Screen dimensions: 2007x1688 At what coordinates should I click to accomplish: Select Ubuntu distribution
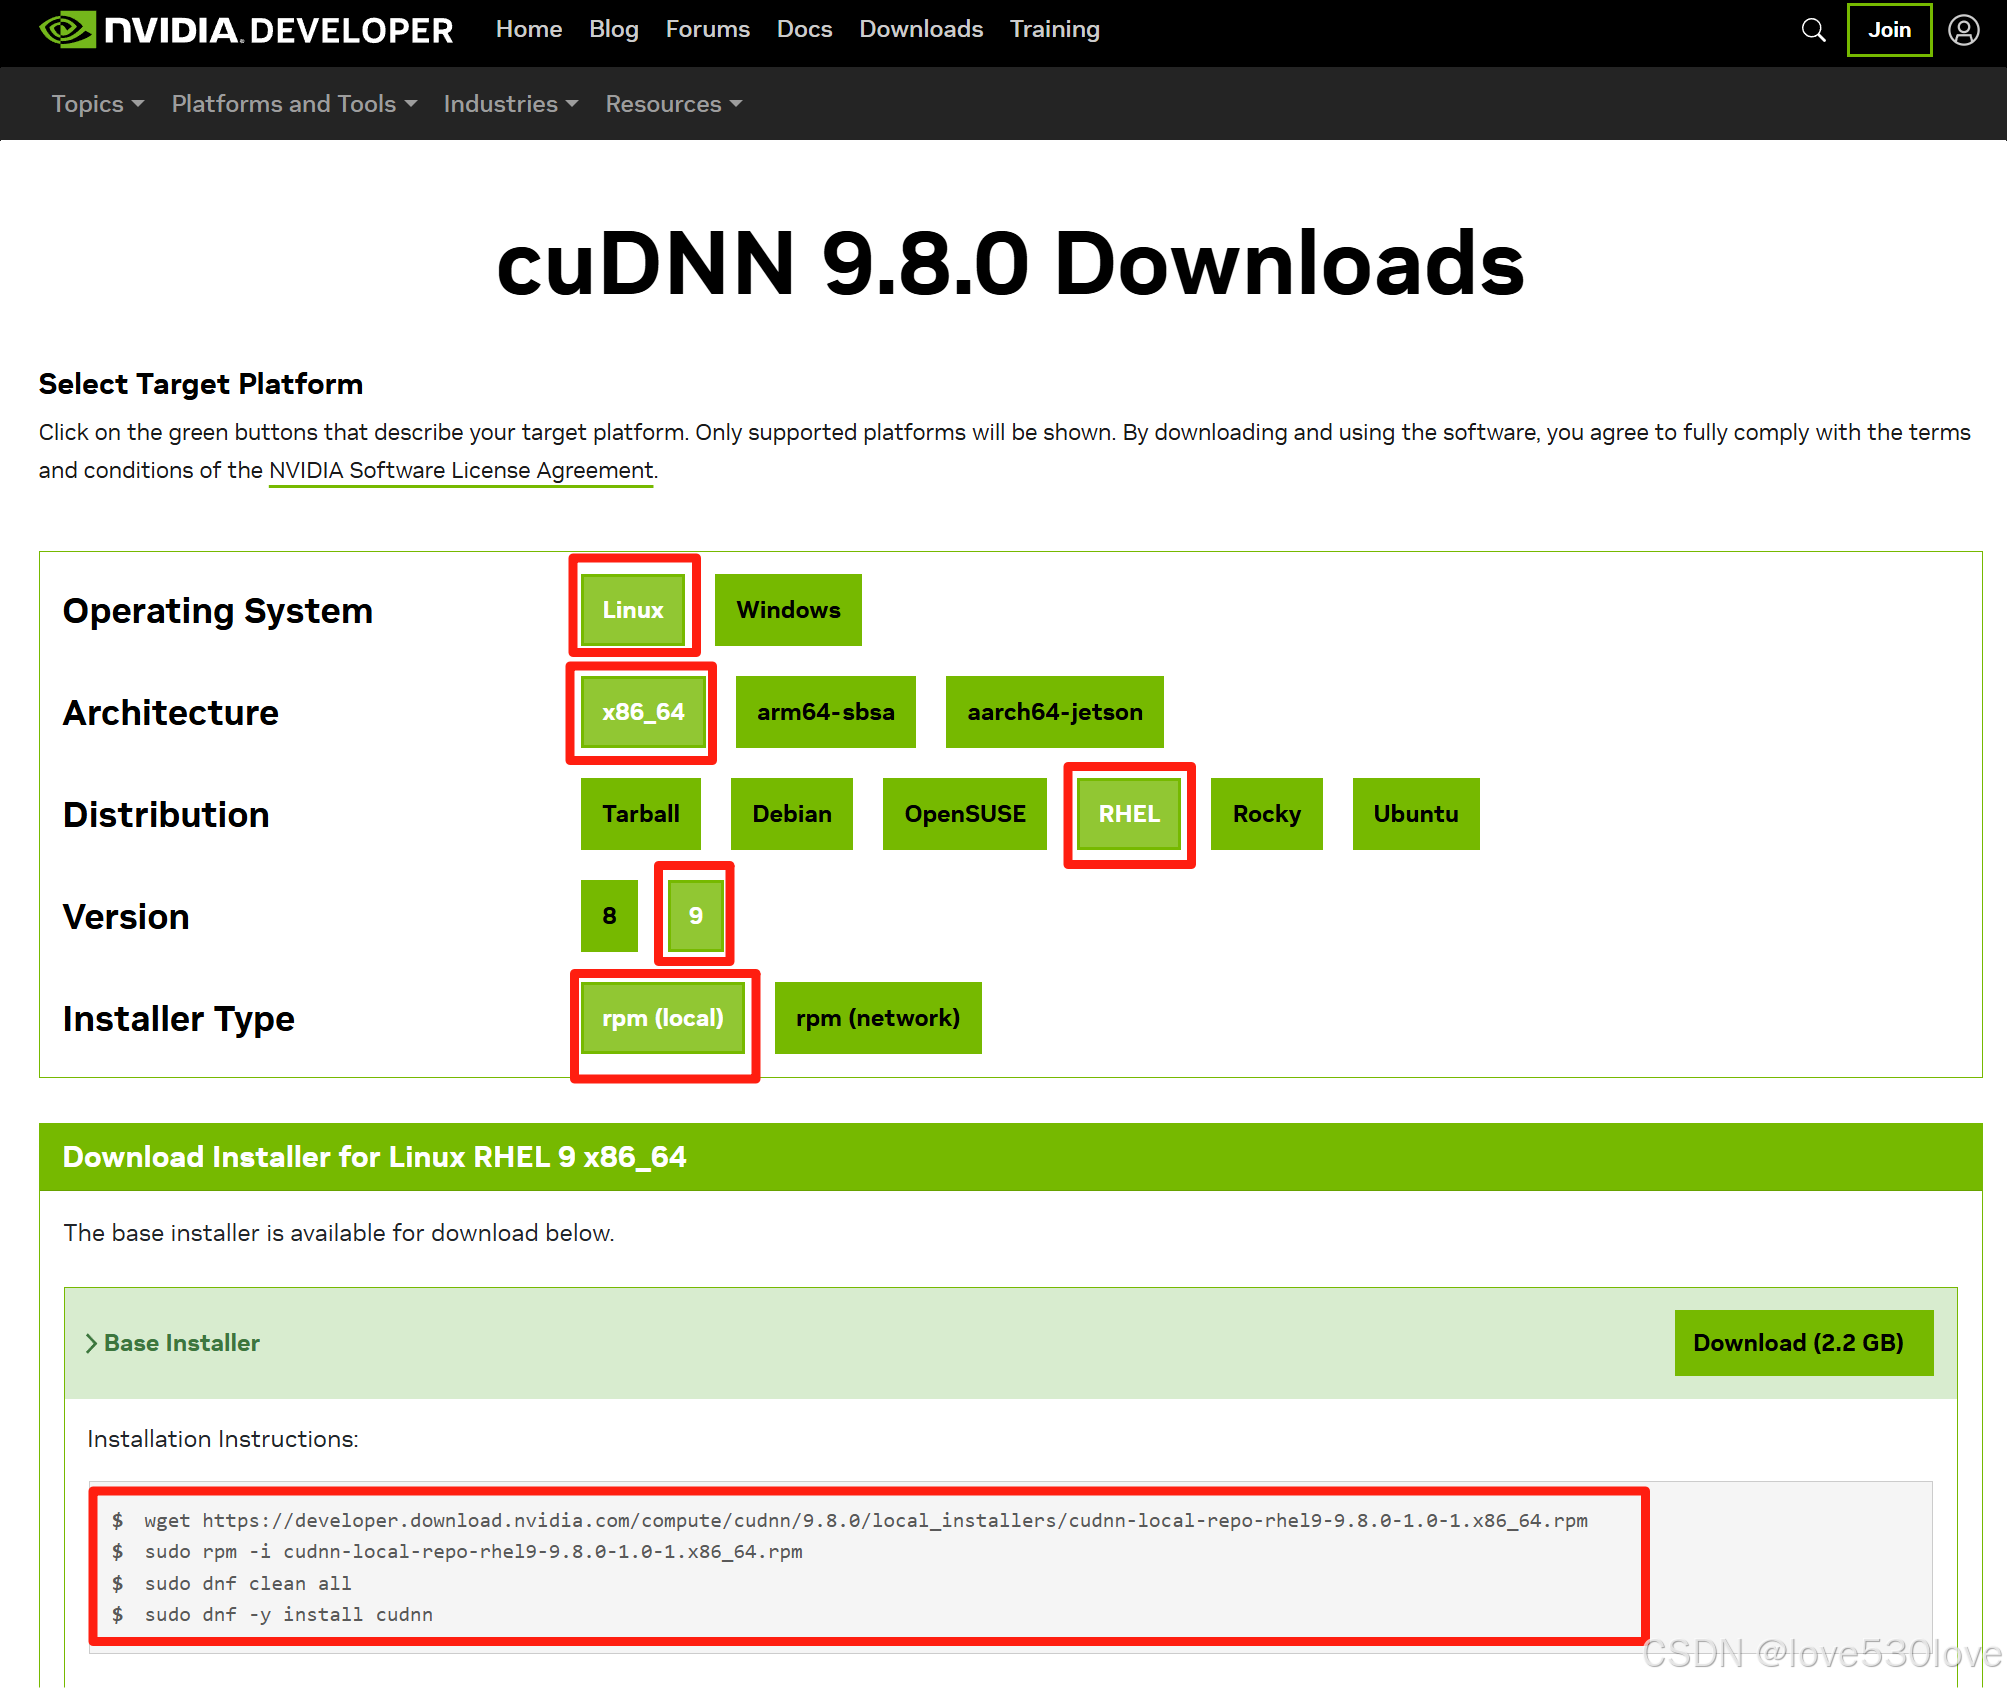click(x=1415, y=814)
